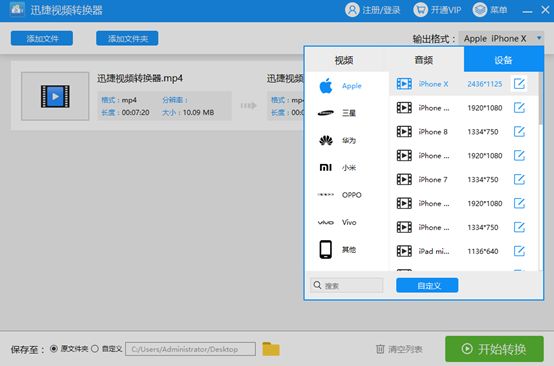Select the Huawei 华为 logo
This screenshot has width=554, height=366.
pyautogui.click(x=326, y=141)
